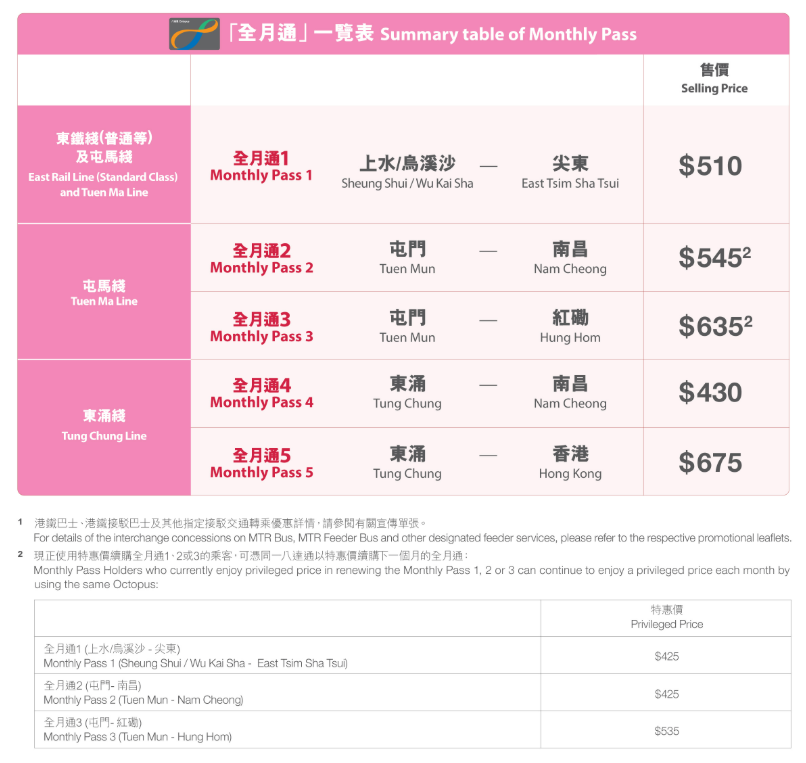
Task: Click the $430 selling price
Action: [x=710, y=393]
